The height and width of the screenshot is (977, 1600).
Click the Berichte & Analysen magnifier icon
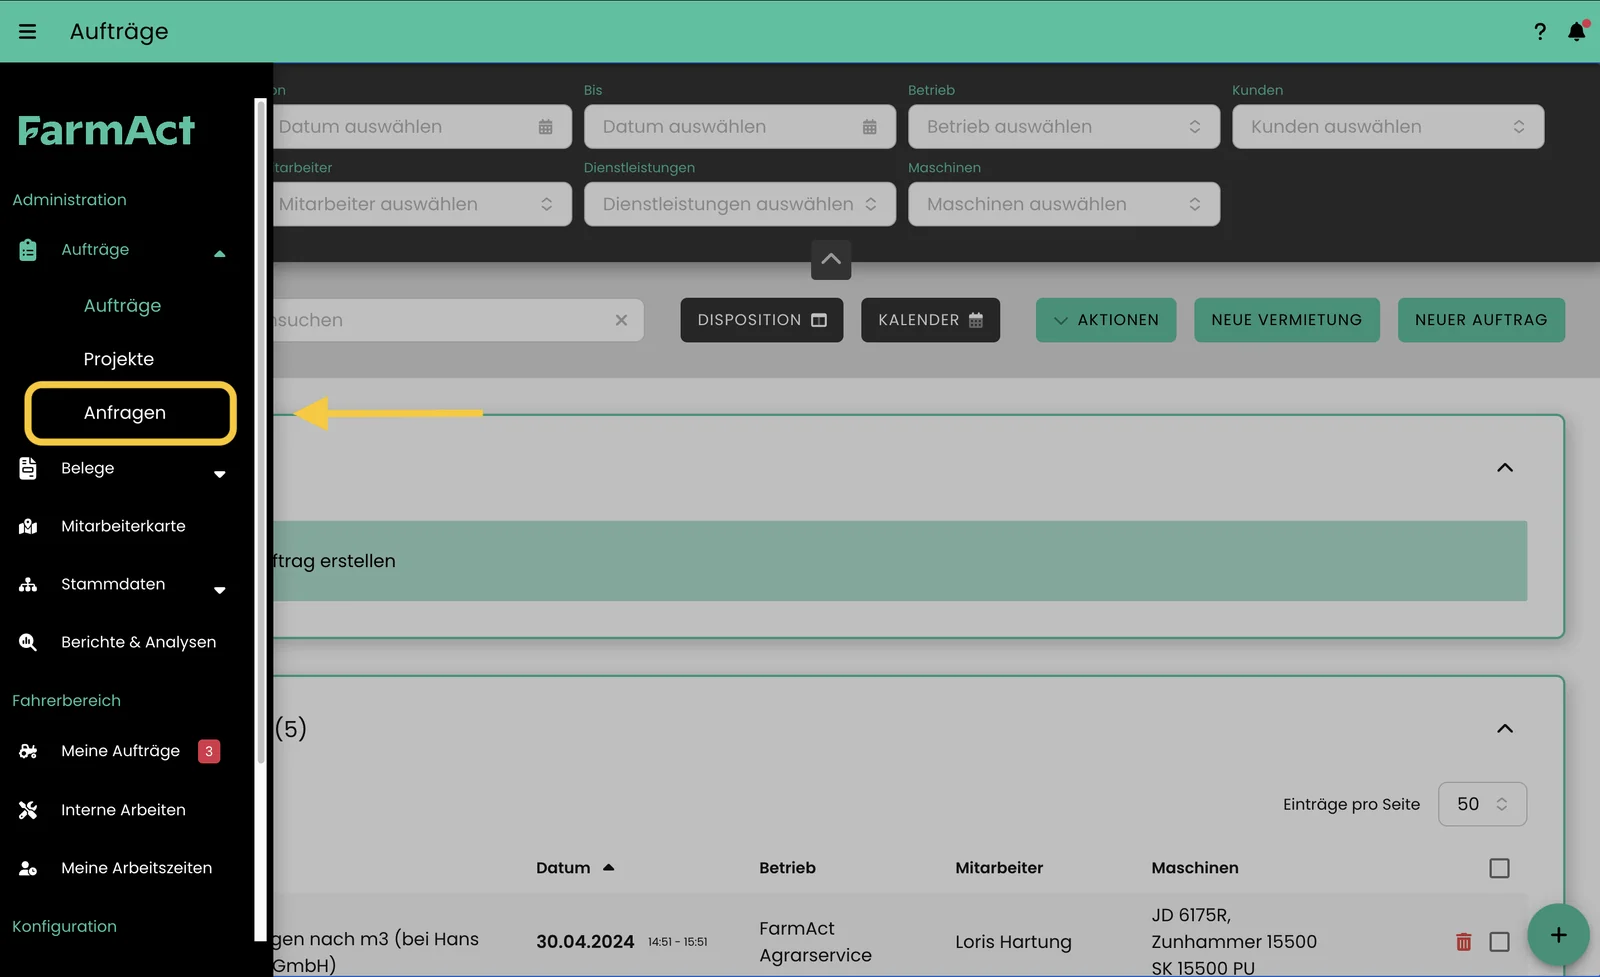[x=28, y=642]
